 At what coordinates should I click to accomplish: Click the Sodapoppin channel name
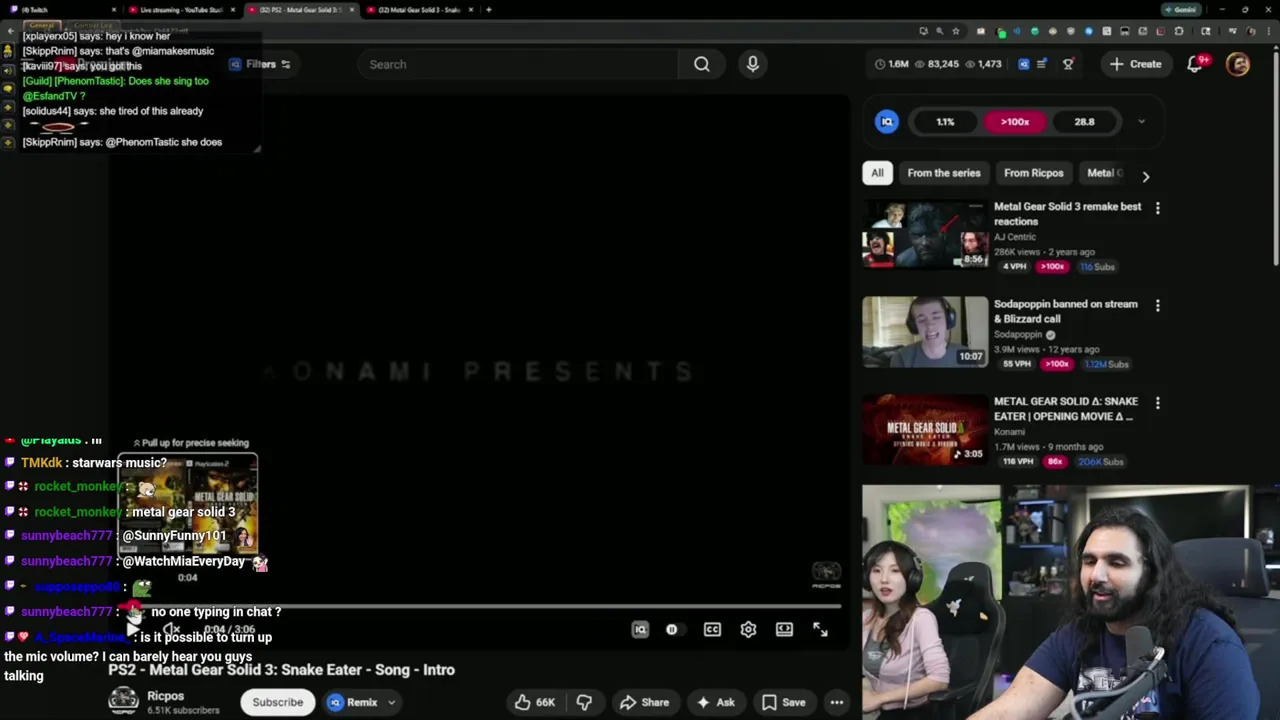pyautogui.click(x=1018, y=335)
